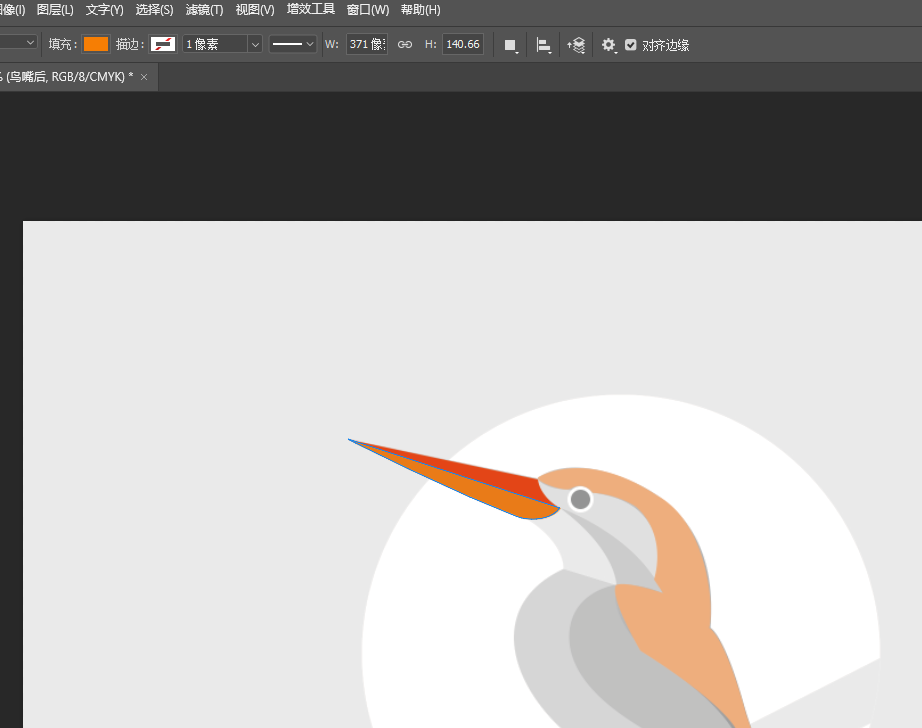
Task: Open the 文字(Y) menu
Action: pos(104,10)
